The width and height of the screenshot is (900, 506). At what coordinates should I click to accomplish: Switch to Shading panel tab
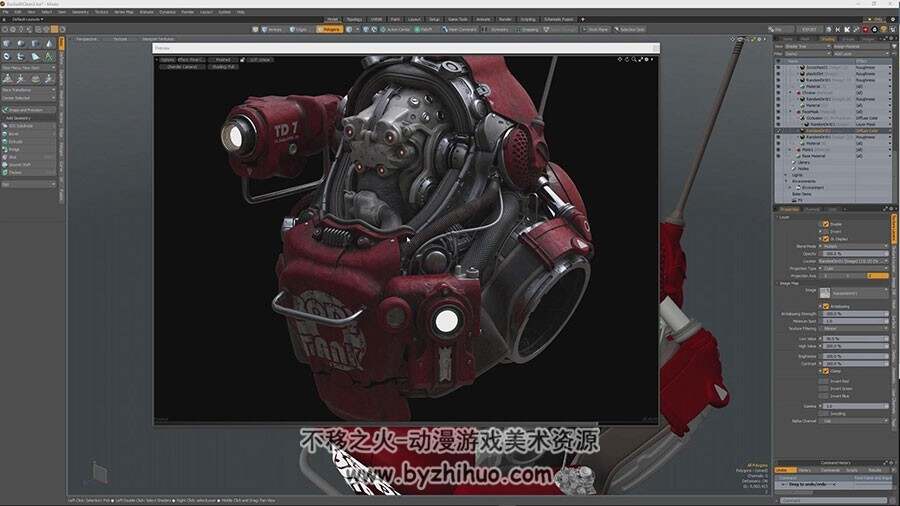click(827, 39)
